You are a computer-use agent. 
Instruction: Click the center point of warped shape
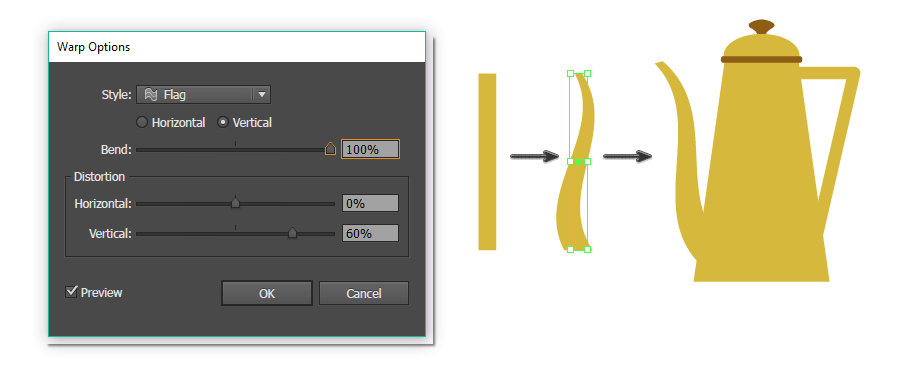pos(579,162)
